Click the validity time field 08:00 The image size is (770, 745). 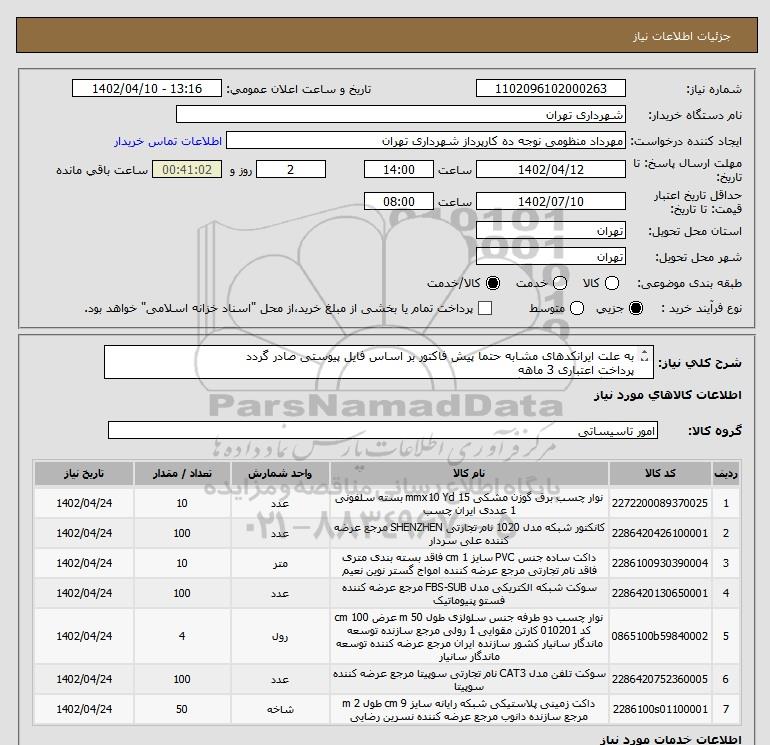coord(399,201)
